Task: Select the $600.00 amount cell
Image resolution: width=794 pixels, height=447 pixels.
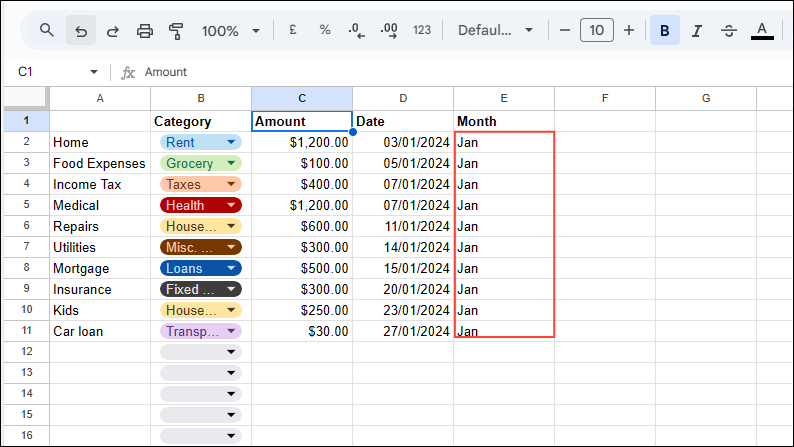Action: coord(302,226)
